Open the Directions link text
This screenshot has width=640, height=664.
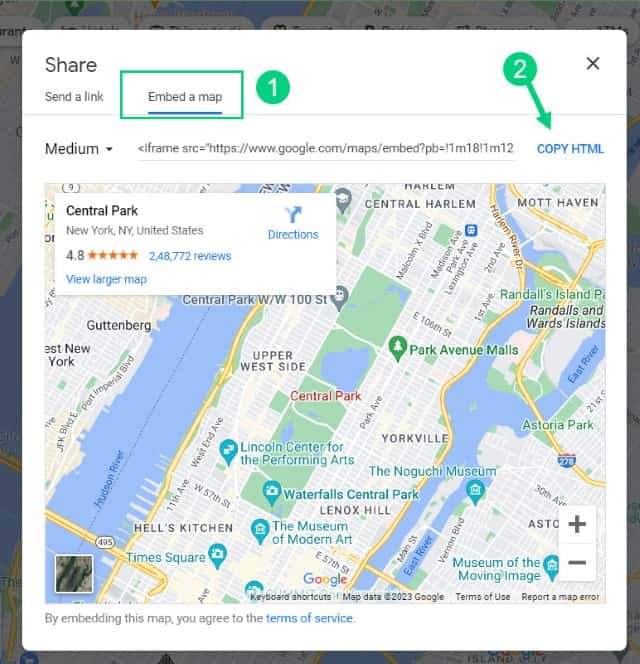[x=293, y=235]
